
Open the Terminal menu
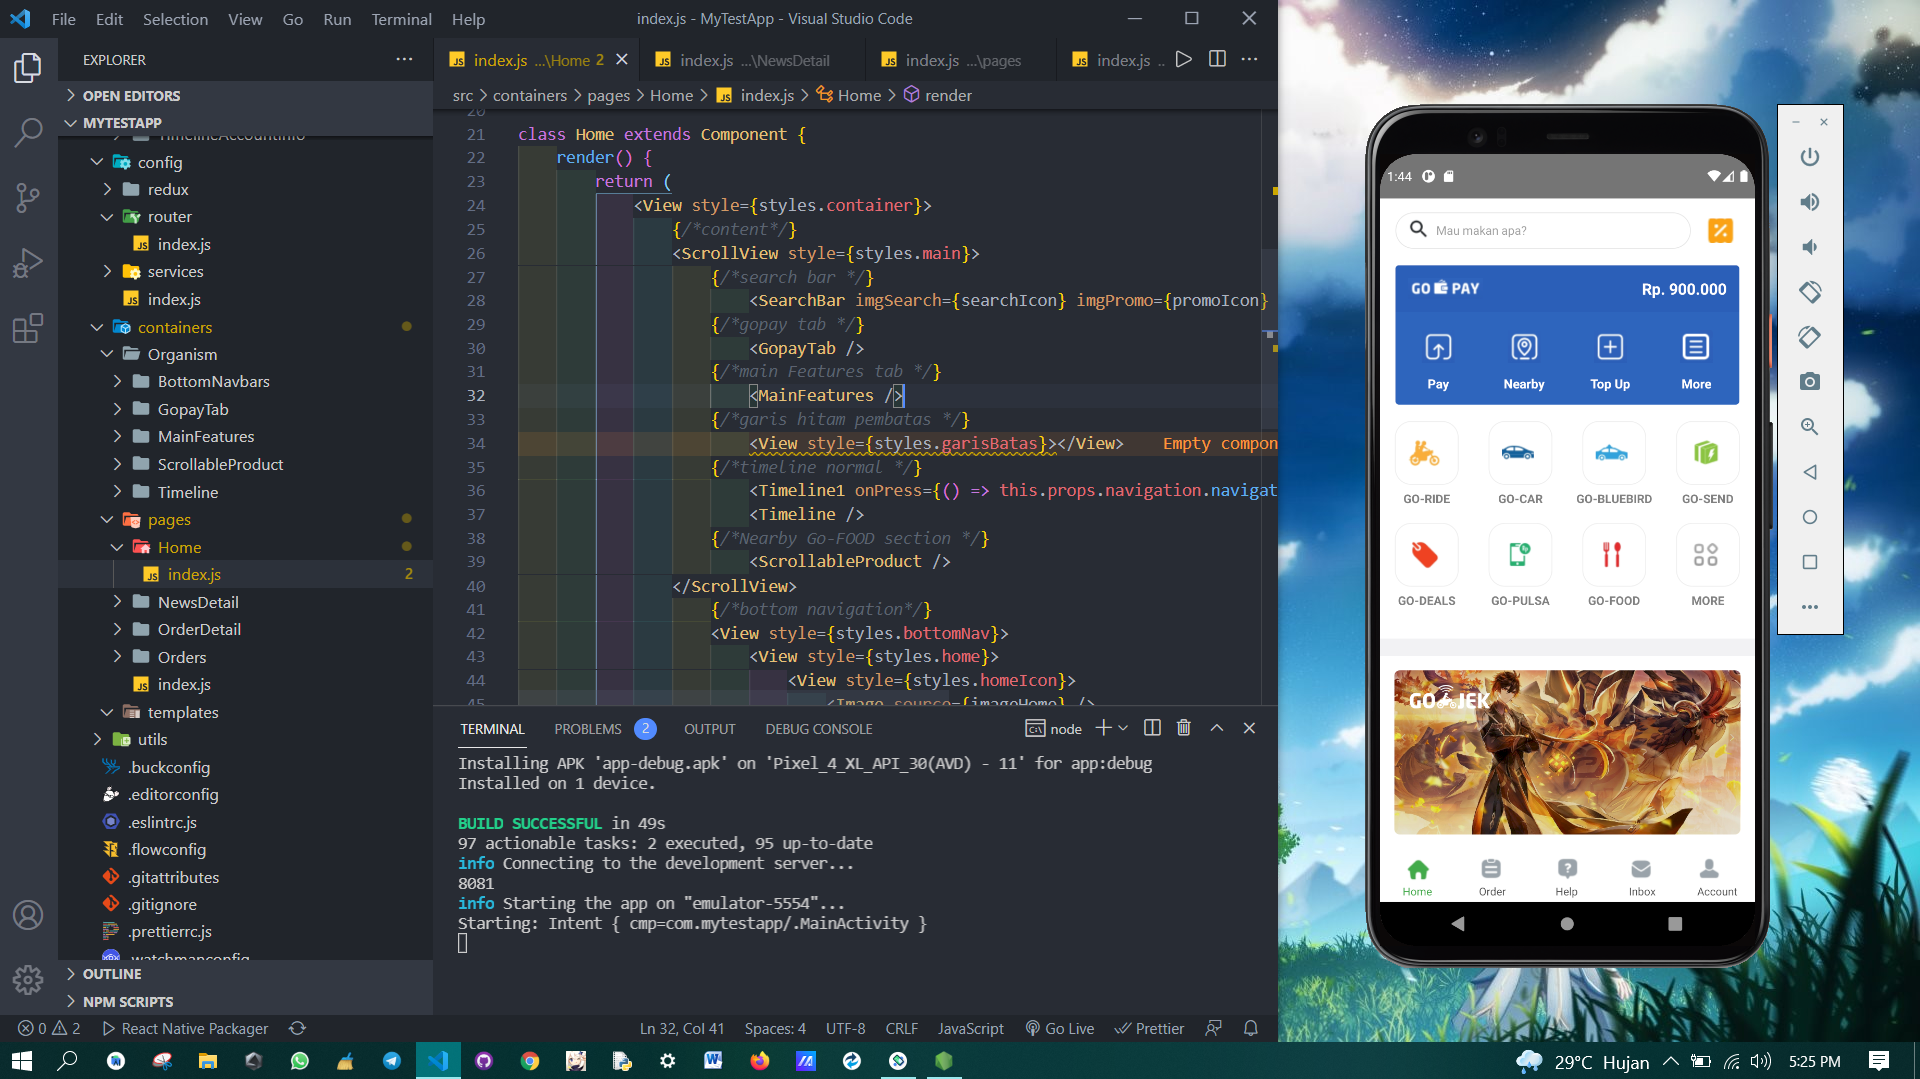point(401,19)
